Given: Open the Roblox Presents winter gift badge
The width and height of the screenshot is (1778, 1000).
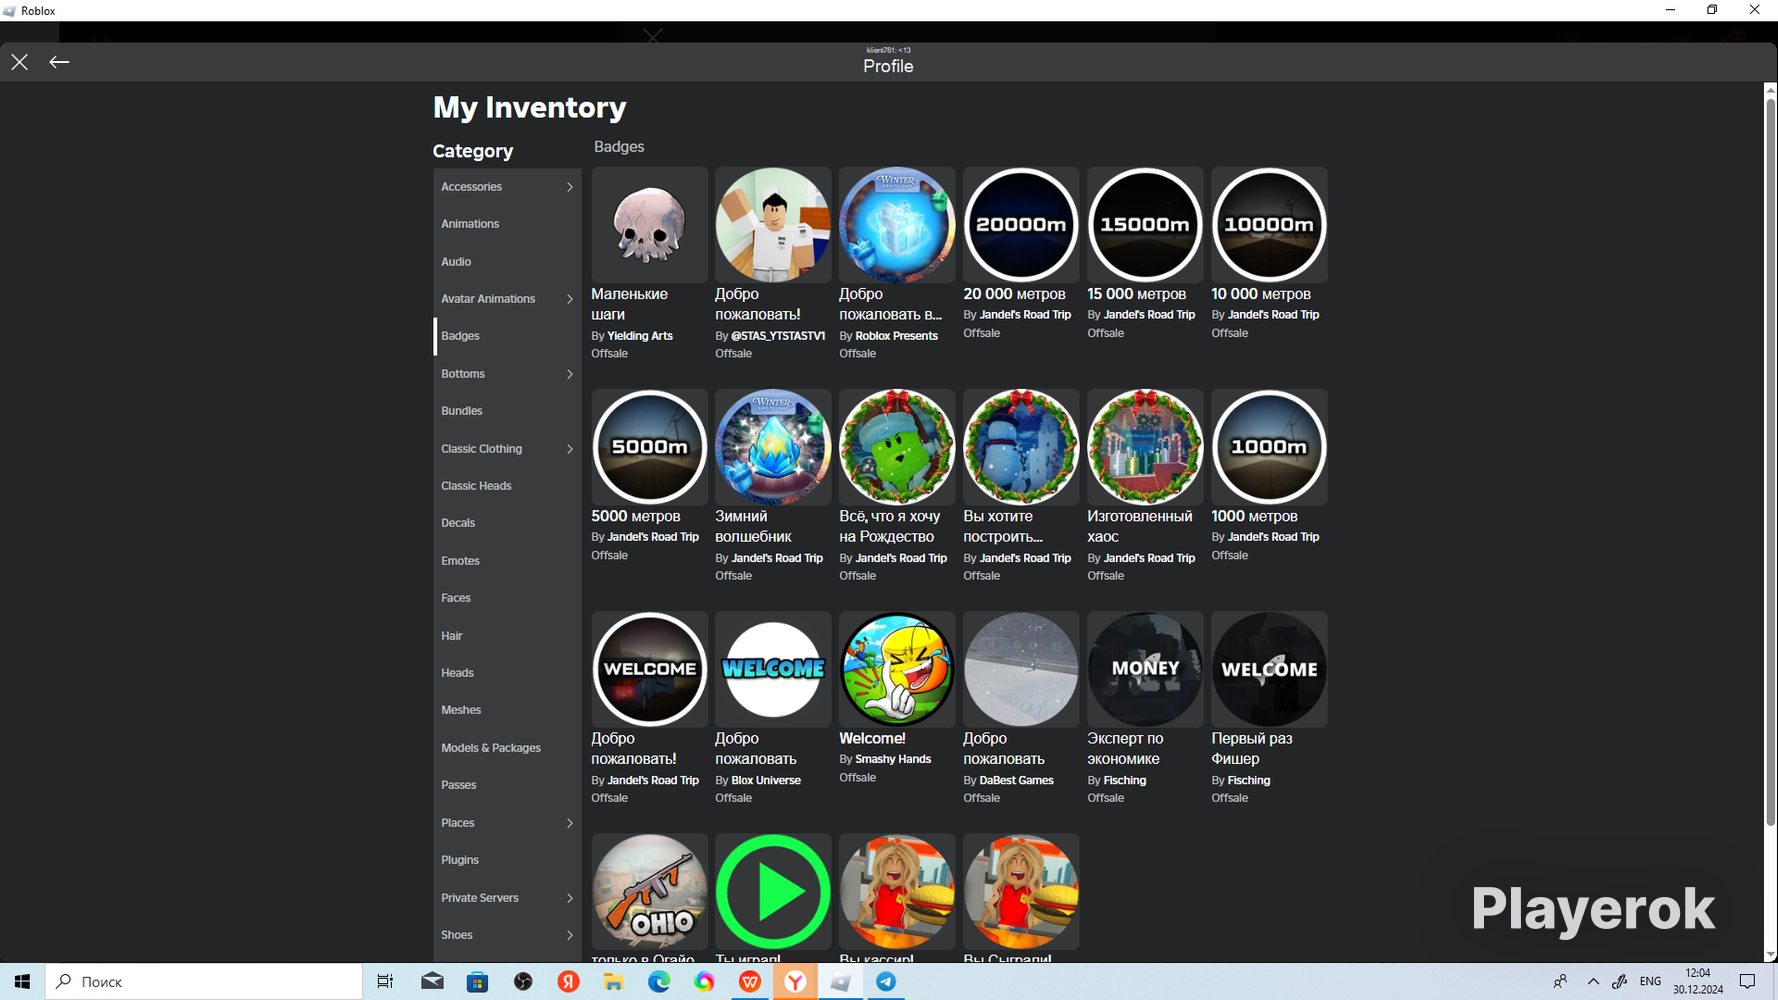Looking at the screenshot, I should pos(897,224).
